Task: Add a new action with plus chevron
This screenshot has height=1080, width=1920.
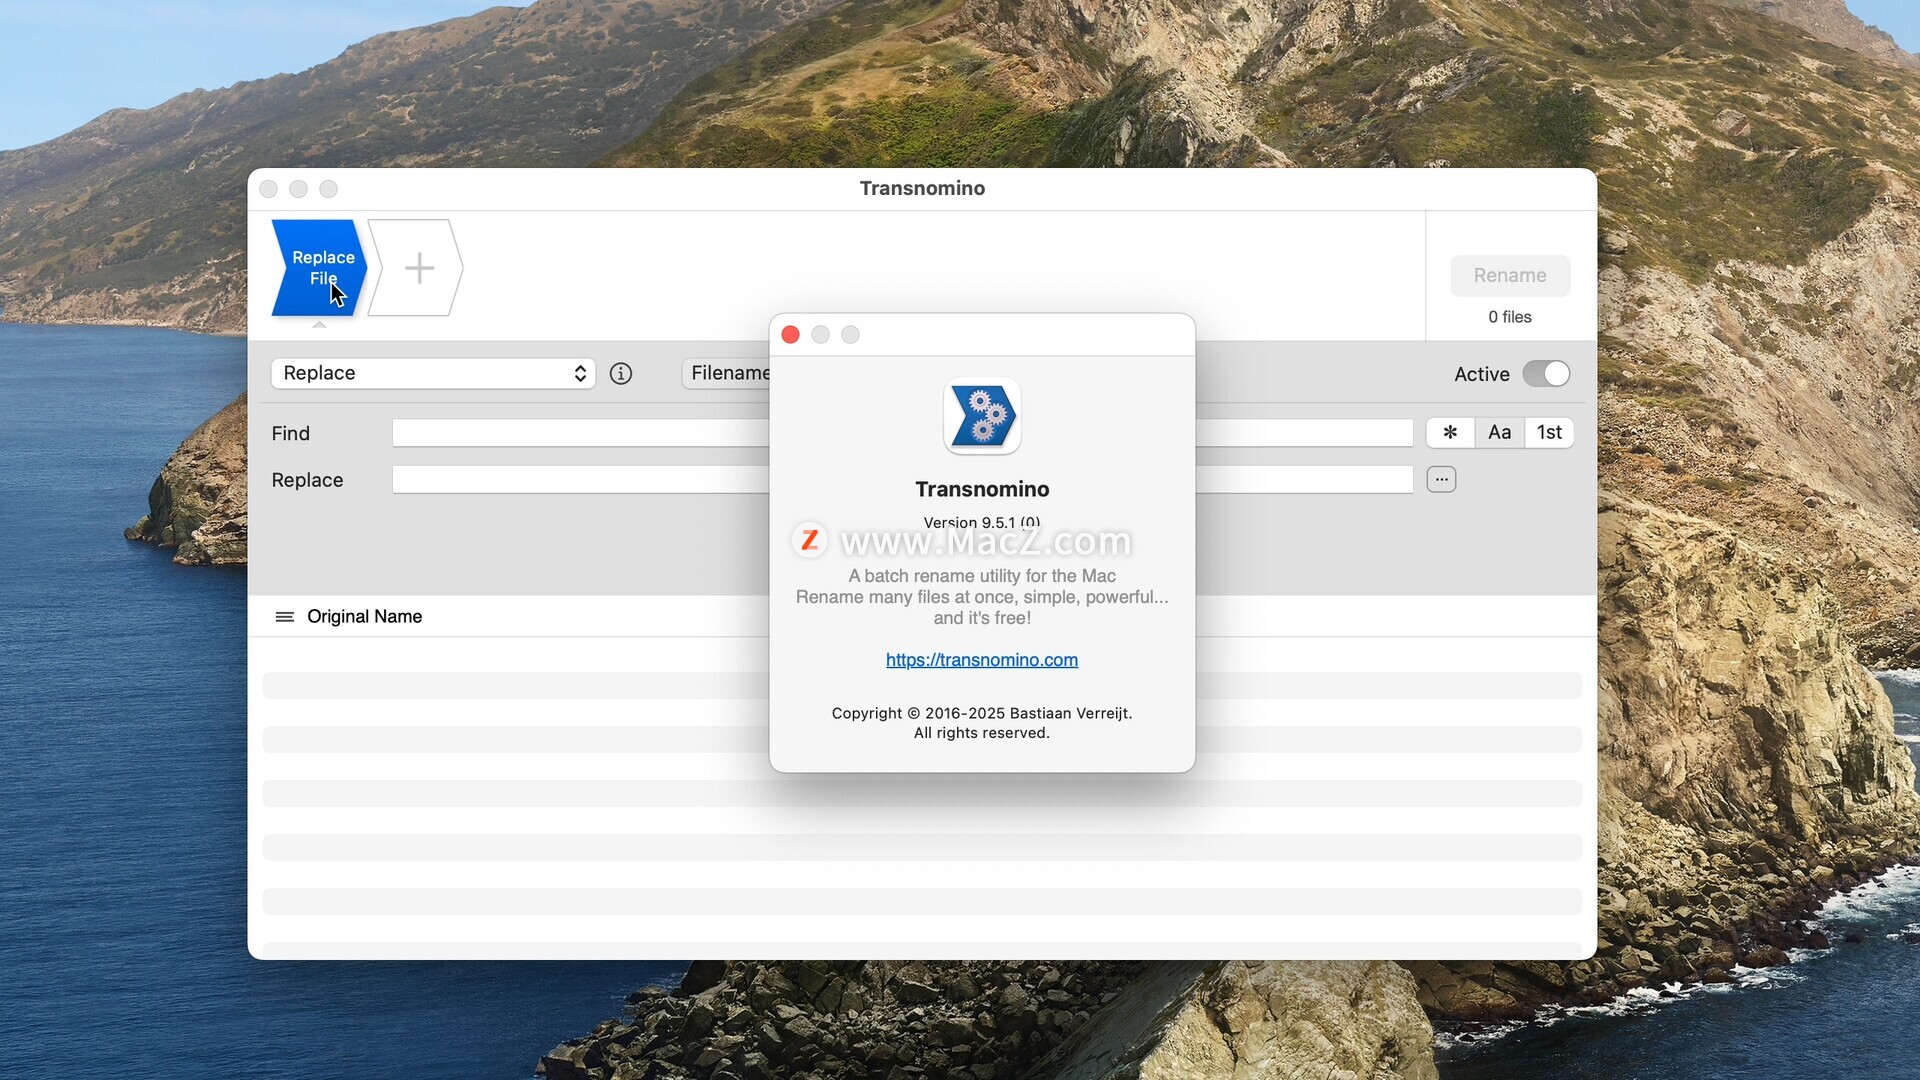Action: (x=418, y=268)
